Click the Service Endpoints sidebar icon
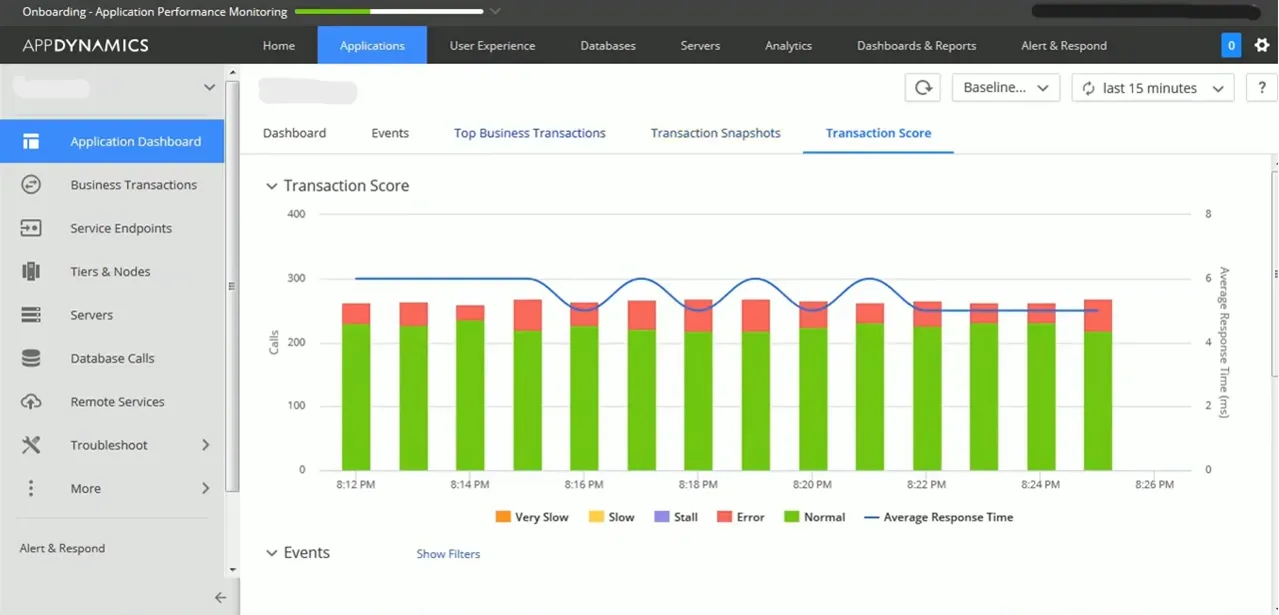 [31, 228]
